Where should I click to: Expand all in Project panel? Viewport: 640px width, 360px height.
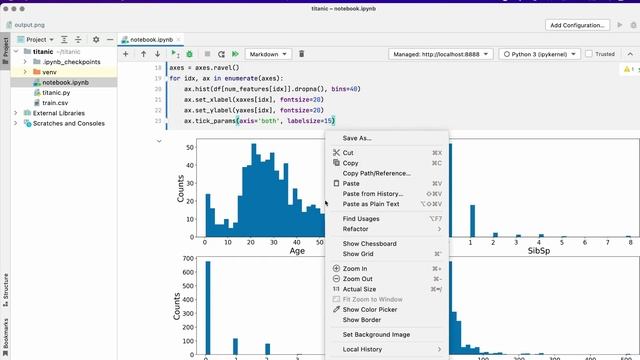click(64, 40)
